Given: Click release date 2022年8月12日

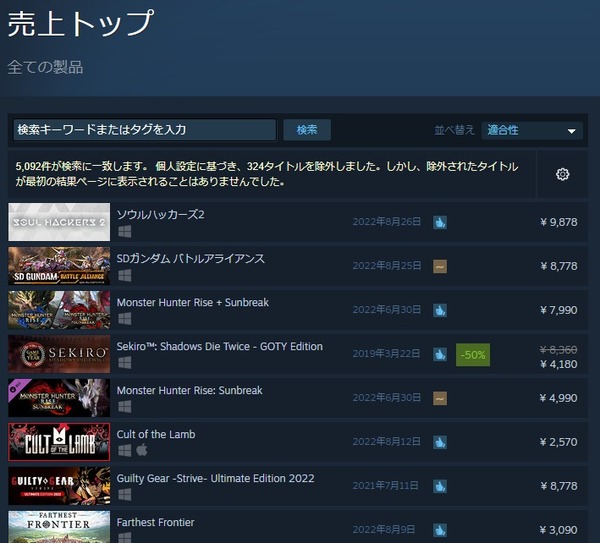Looking at the screenshot, I should (387, 442).
